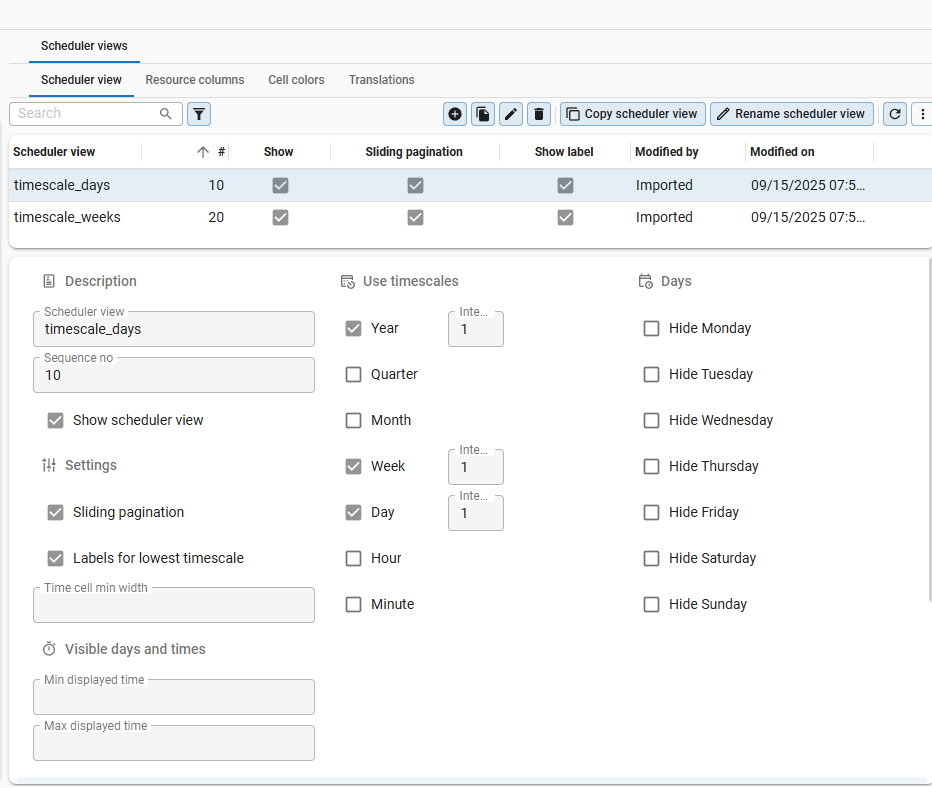Click the edit pencil icon in toolbar
932x788 pixels.
pos(511,114)
